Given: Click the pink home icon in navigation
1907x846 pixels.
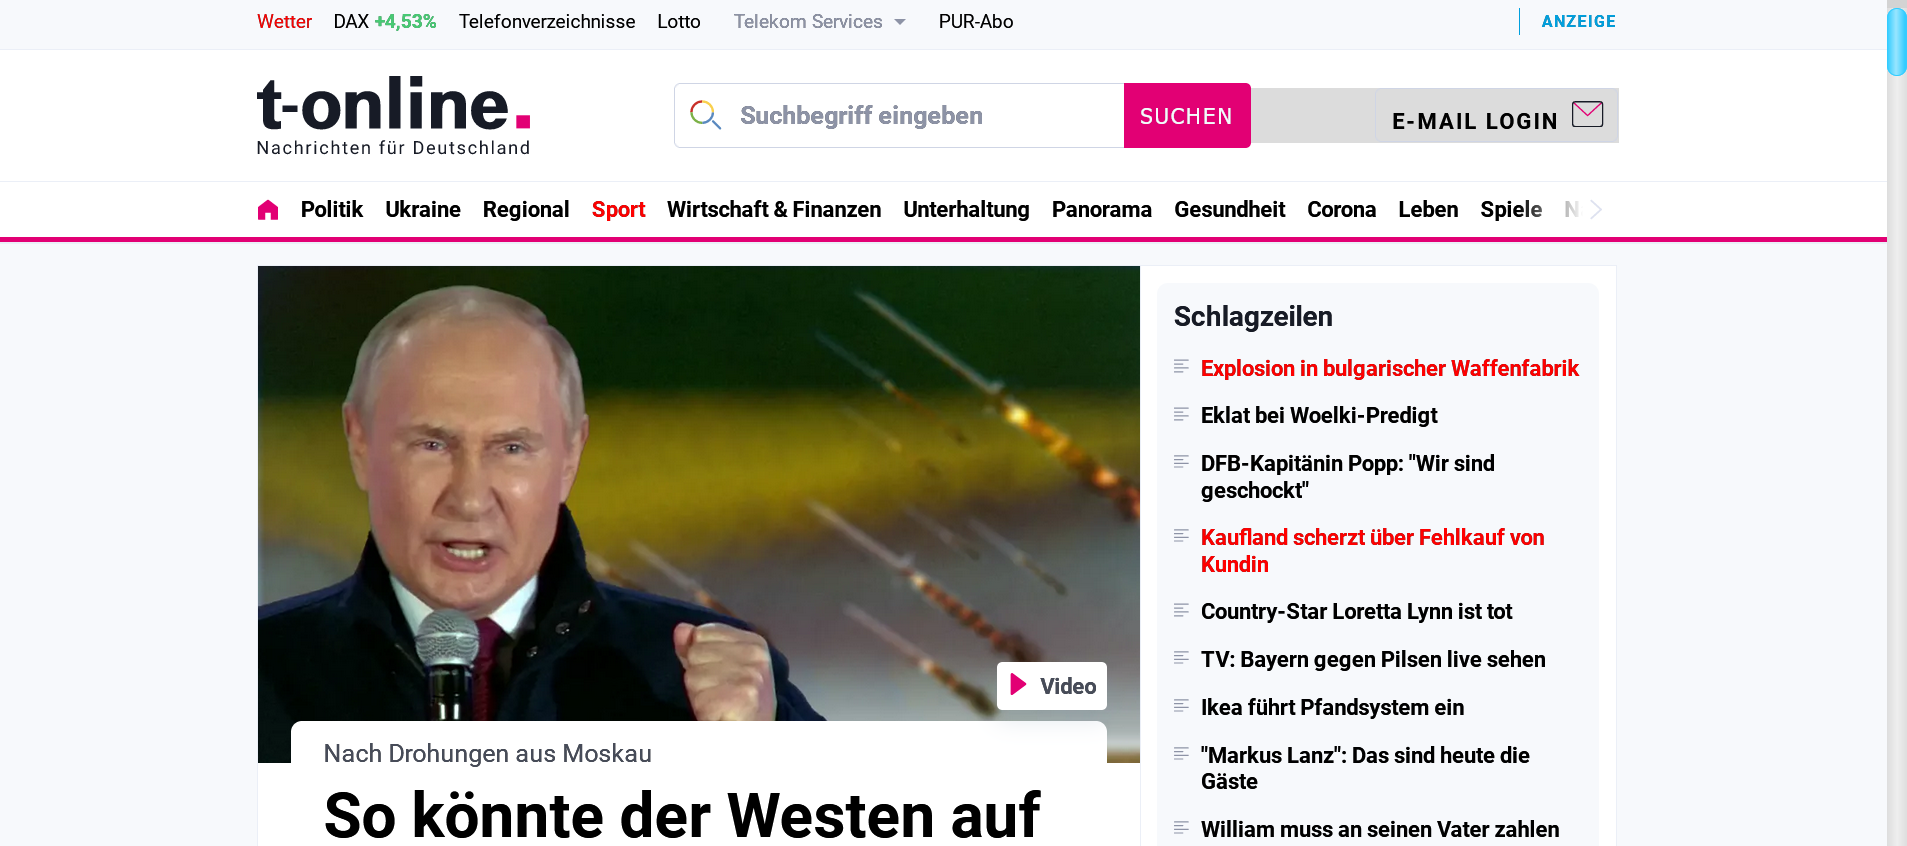Looking at the screenshot, I should click(x=268, y=210).
